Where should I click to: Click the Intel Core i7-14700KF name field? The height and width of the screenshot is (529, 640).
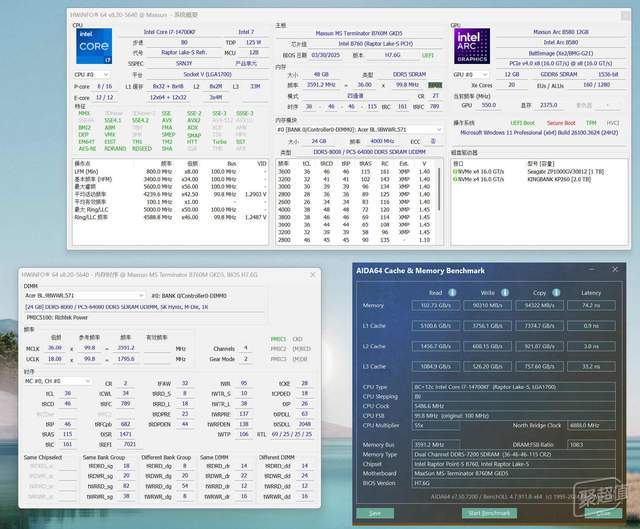coord(169,32)
